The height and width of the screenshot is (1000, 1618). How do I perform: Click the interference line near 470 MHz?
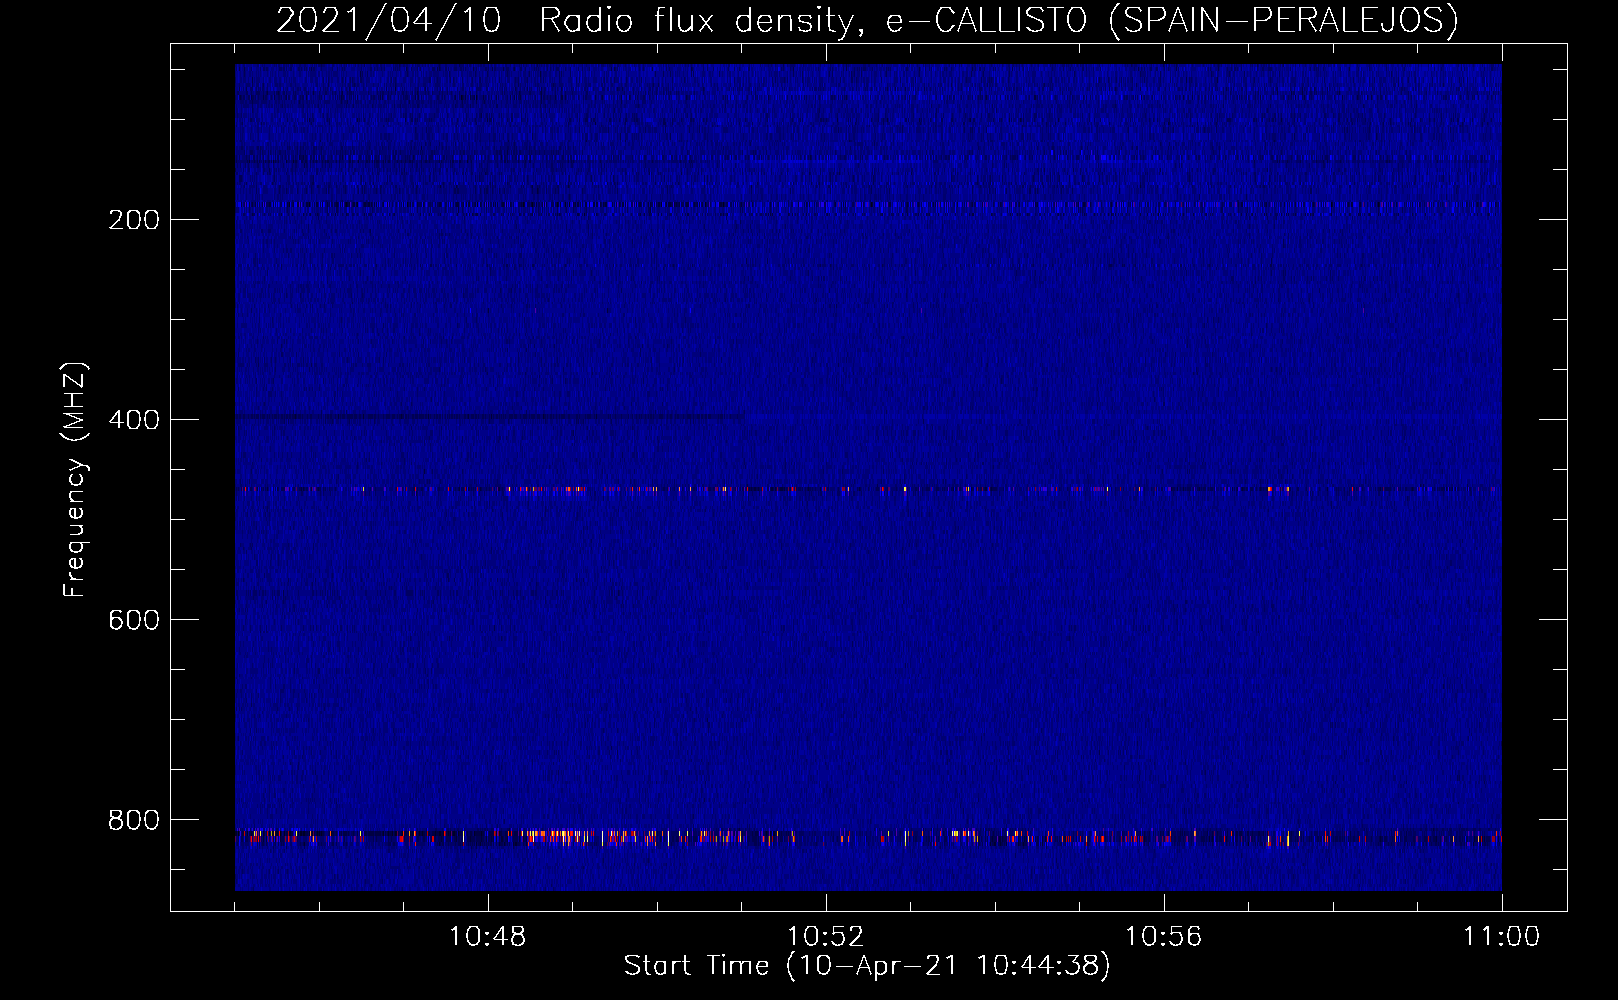[868, 490]
